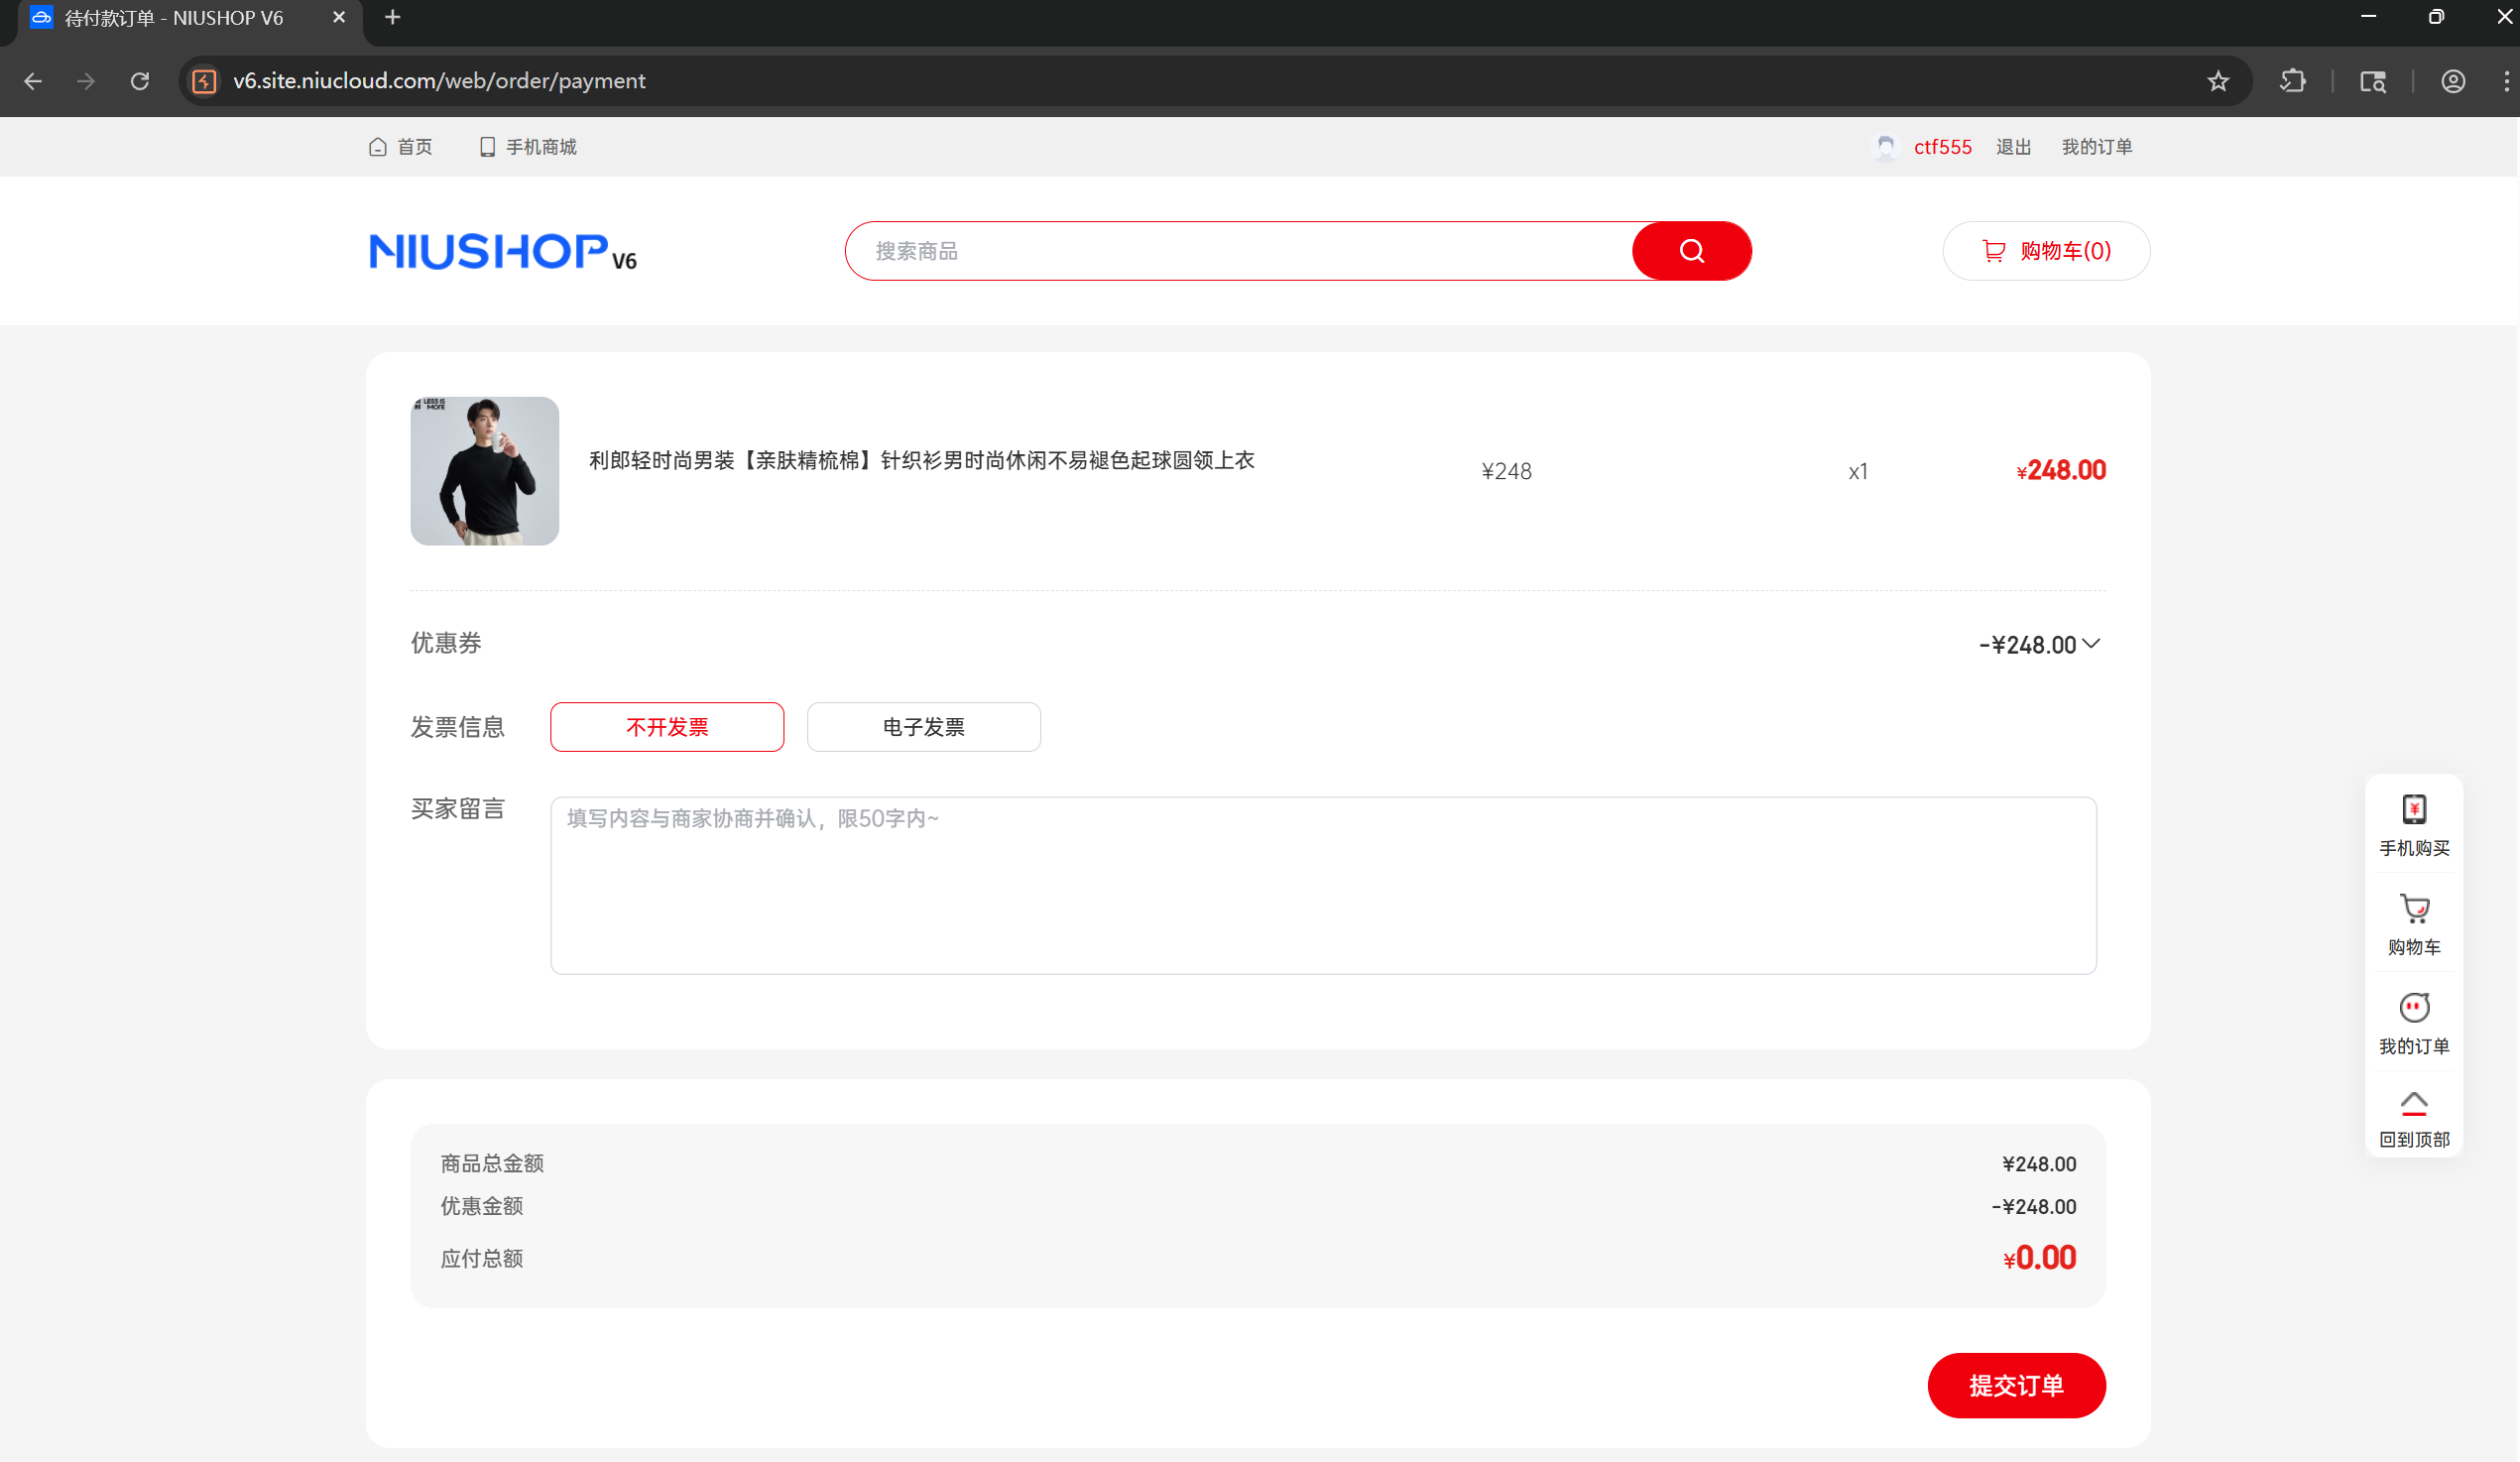Select 不开发票 no invoice option

(x=667, y=727)
